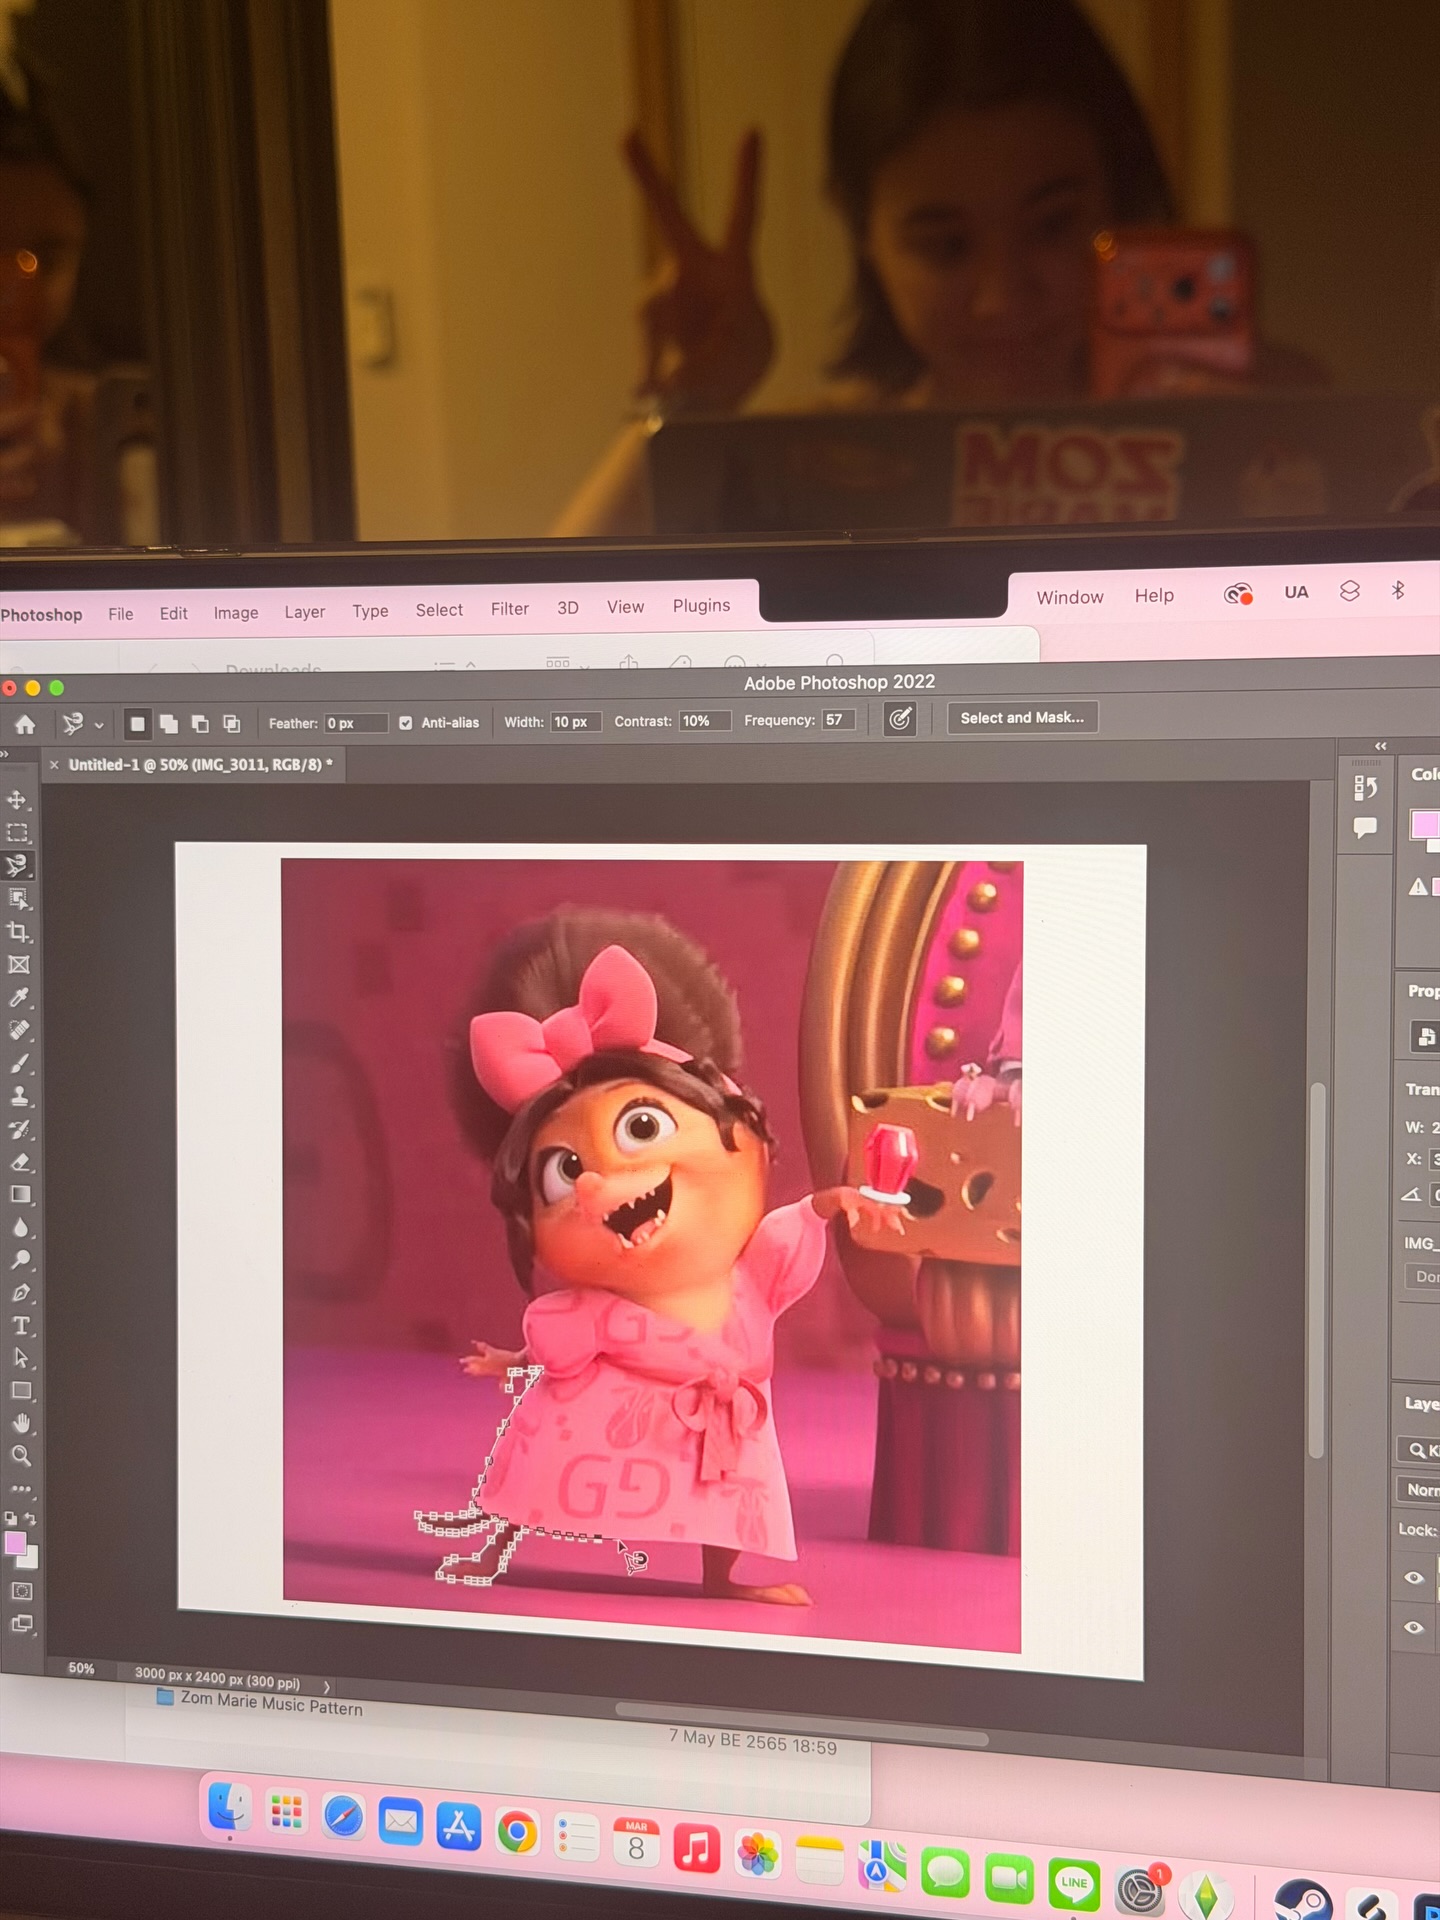Pick the Eyedropper tool

coord(19,998)
